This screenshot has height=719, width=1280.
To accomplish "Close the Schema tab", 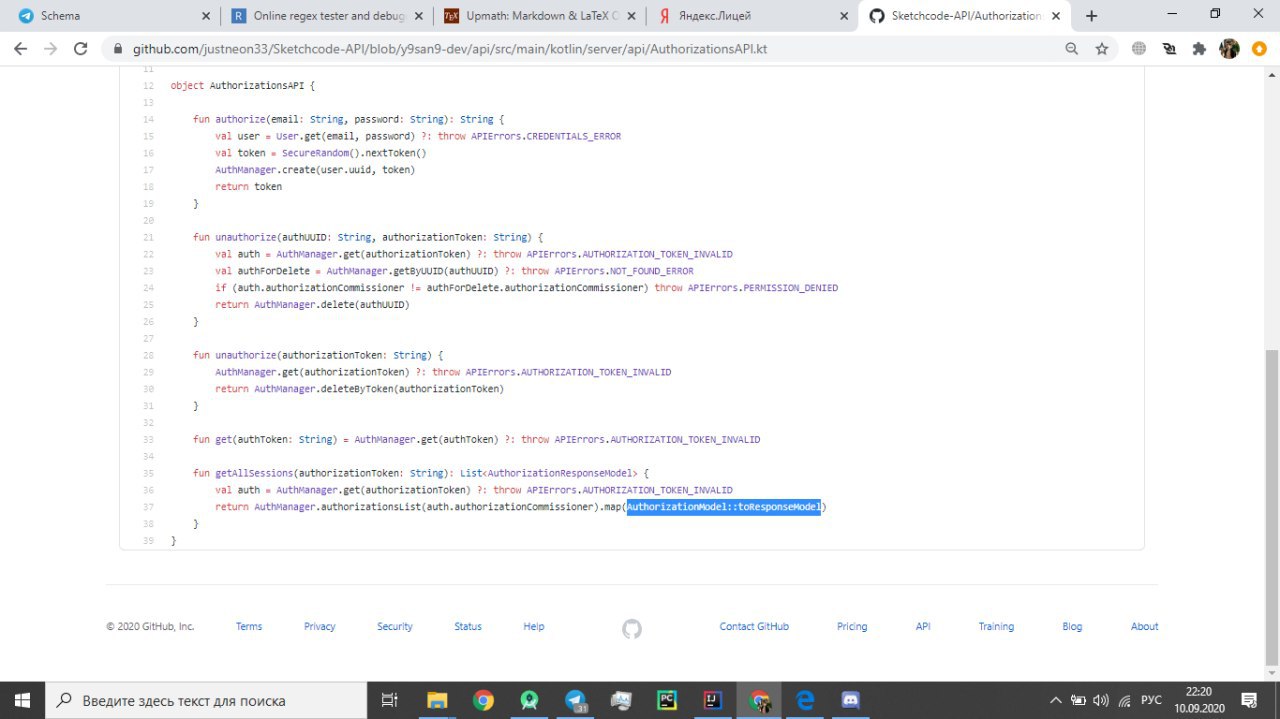I will tap(205, 16).
